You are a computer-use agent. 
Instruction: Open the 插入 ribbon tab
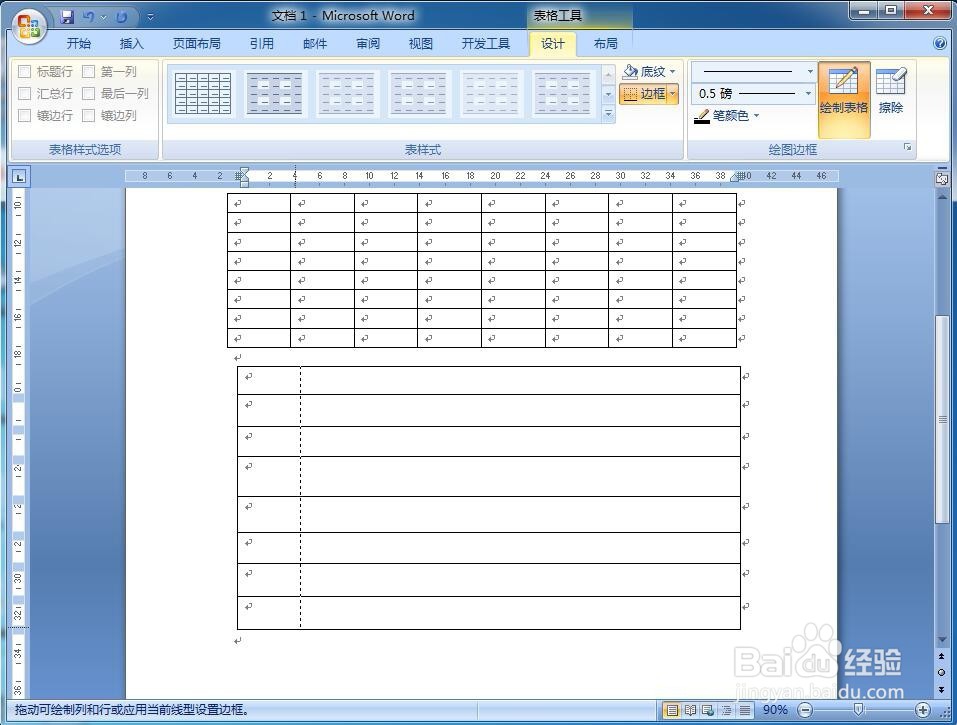[133, 43]
